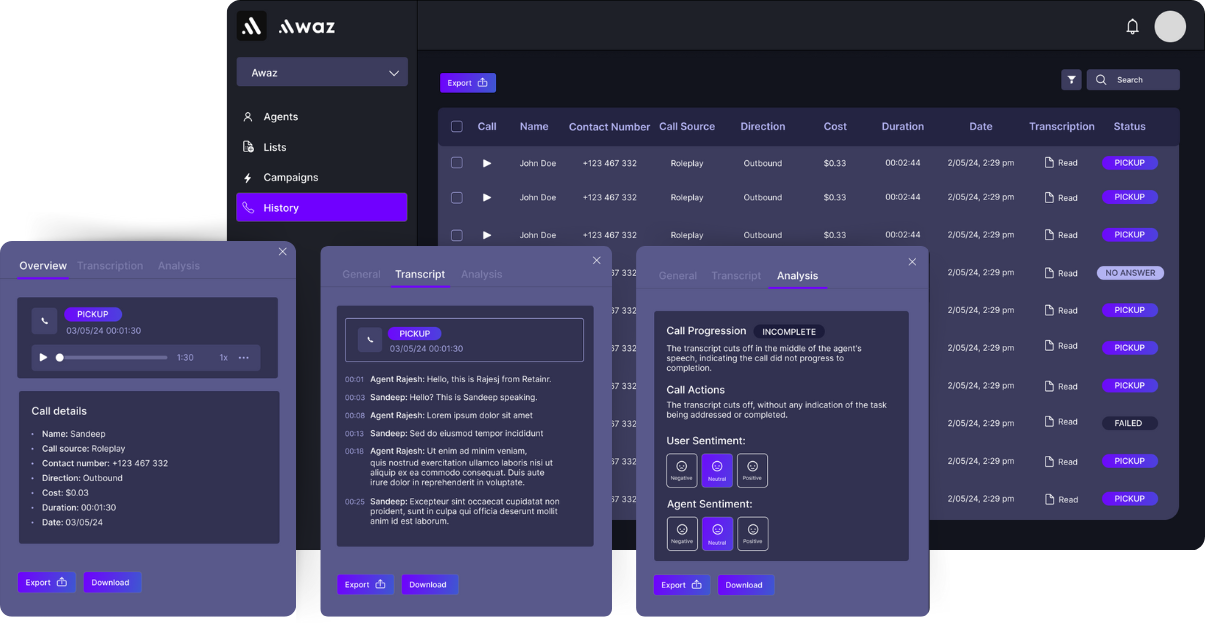Open Campaigns in the sidebar

[x=290, y=178]
